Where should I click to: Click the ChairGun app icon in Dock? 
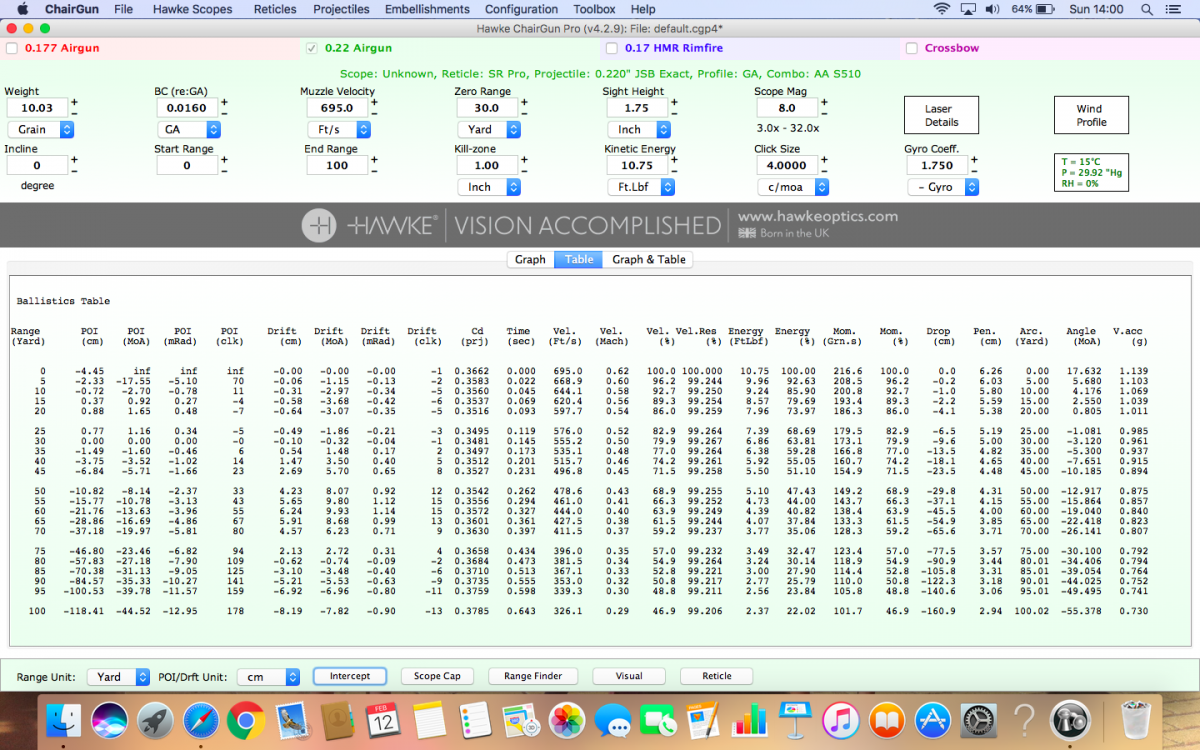1070,719
